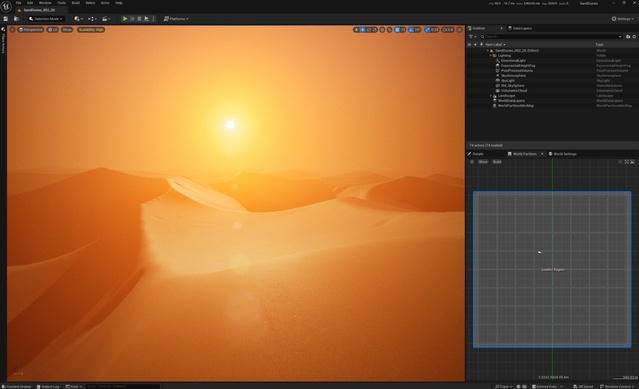This screenshot has height=389, width=639.
Task: Expand the Landscape item in Outliner
Action: point(491,96)
